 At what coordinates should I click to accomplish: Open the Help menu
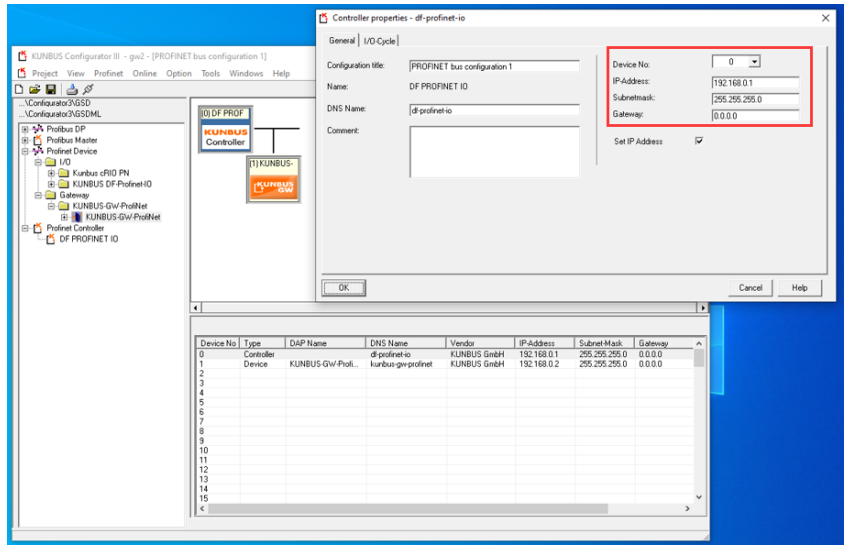tap(281, 73)
